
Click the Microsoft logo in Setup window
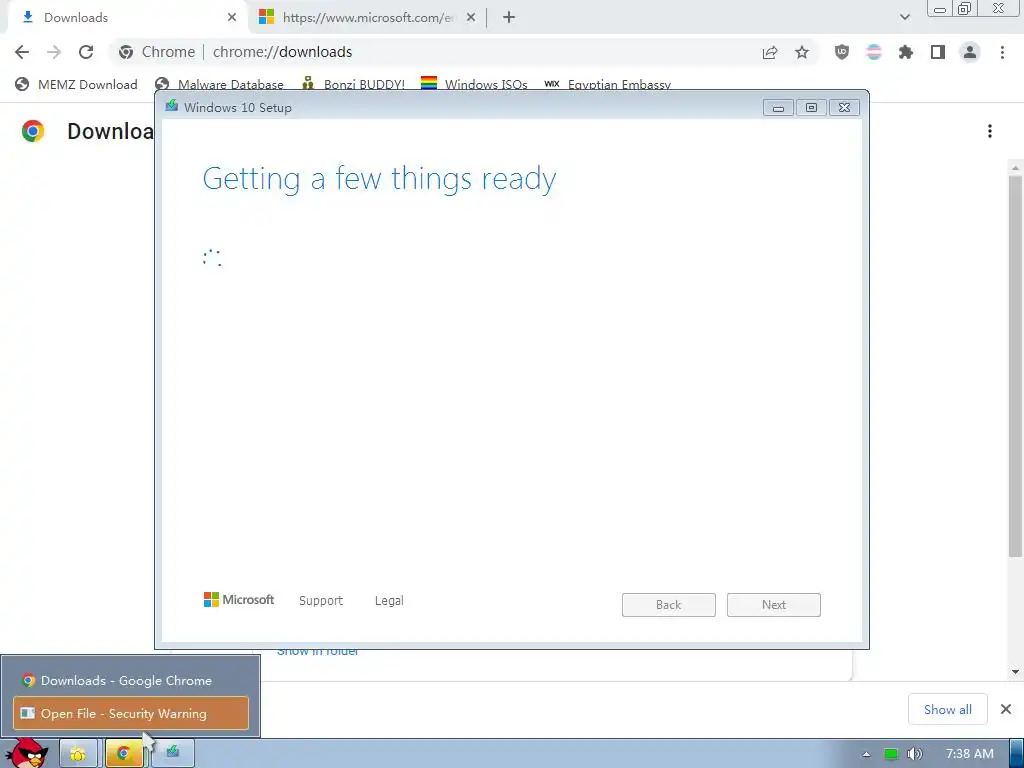tap(239, 600)
